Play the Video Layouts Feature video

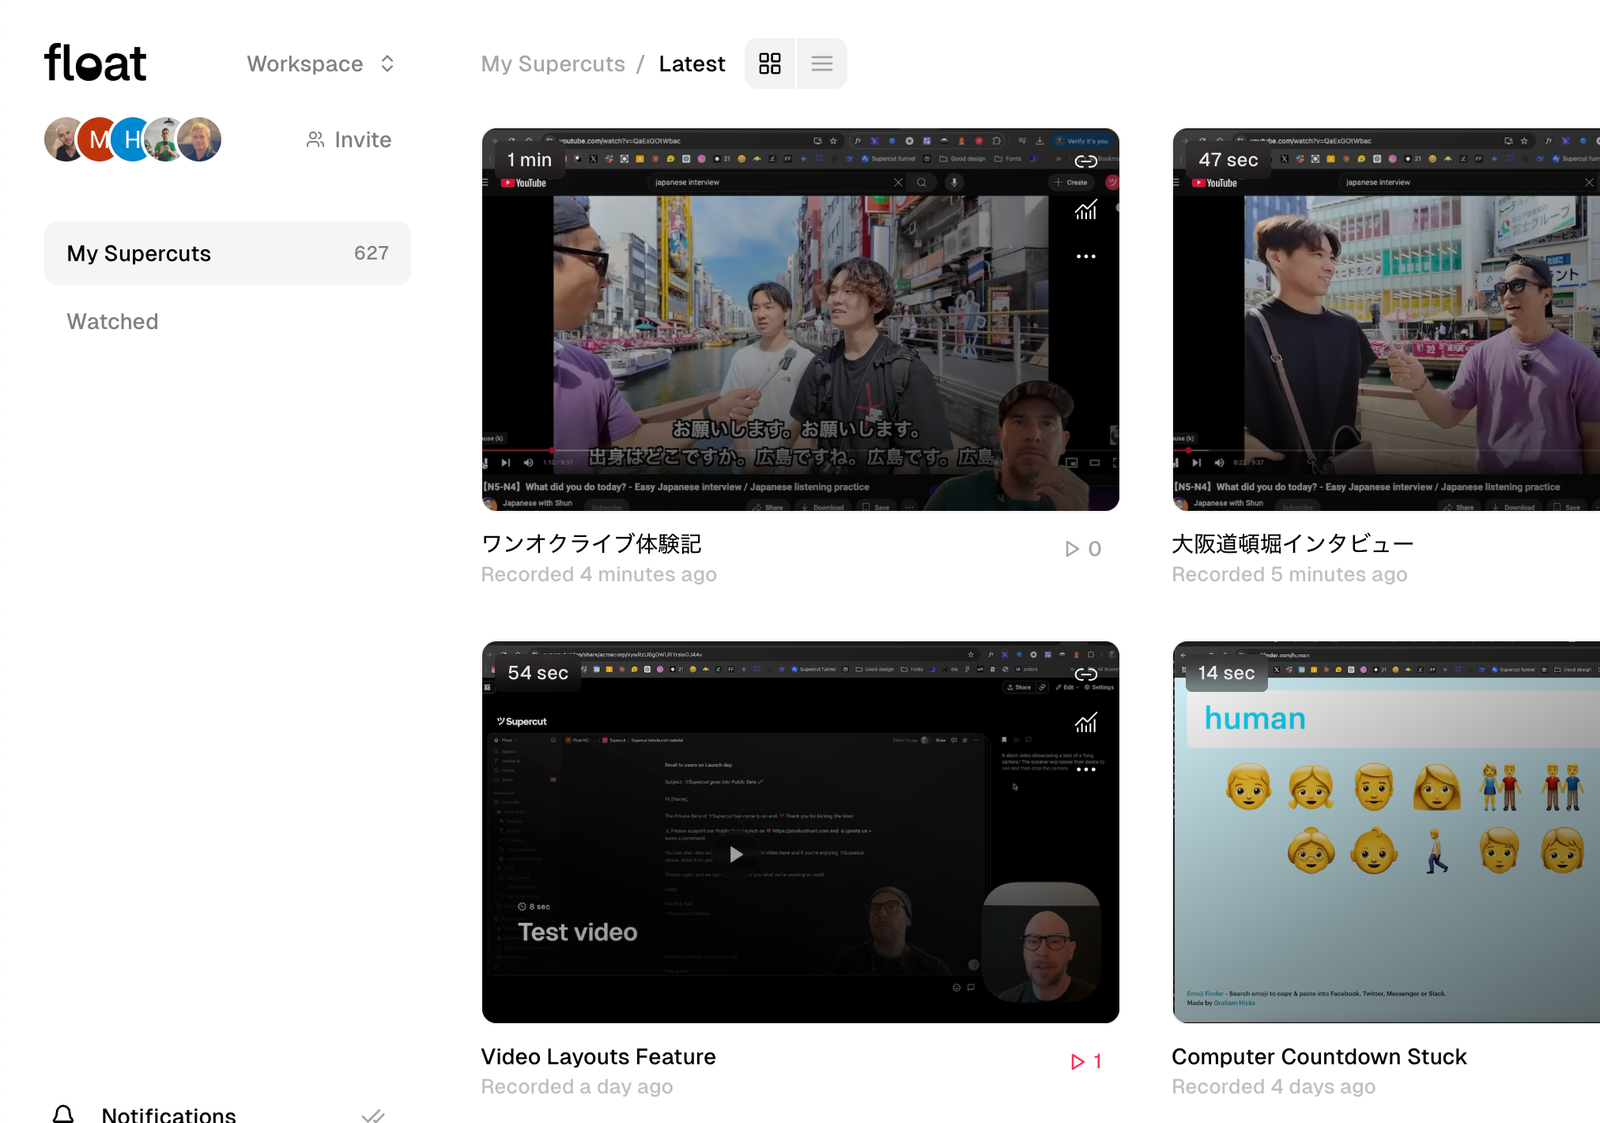tap(736, 854)
